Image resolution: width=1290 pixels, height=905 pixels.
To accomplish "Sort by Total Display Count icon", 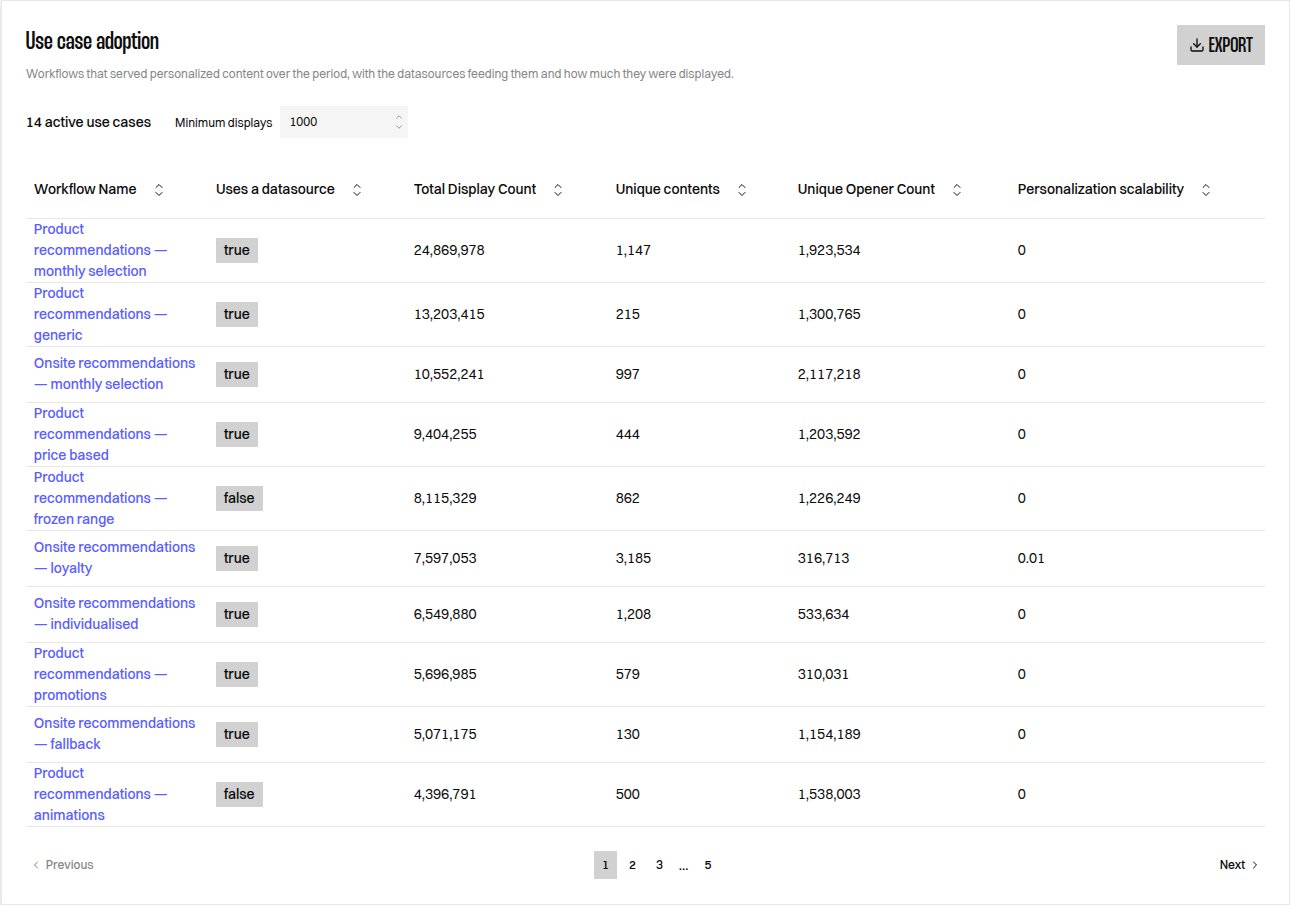I will click(x=558, y=189).
